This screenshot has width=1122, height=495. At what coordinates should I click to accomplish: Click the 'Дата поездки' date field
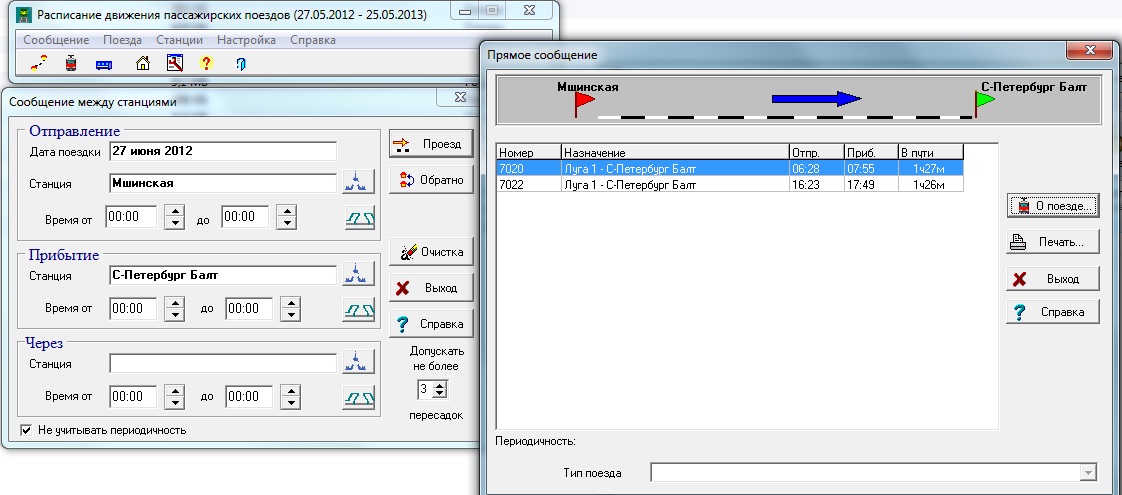[222, 151]
